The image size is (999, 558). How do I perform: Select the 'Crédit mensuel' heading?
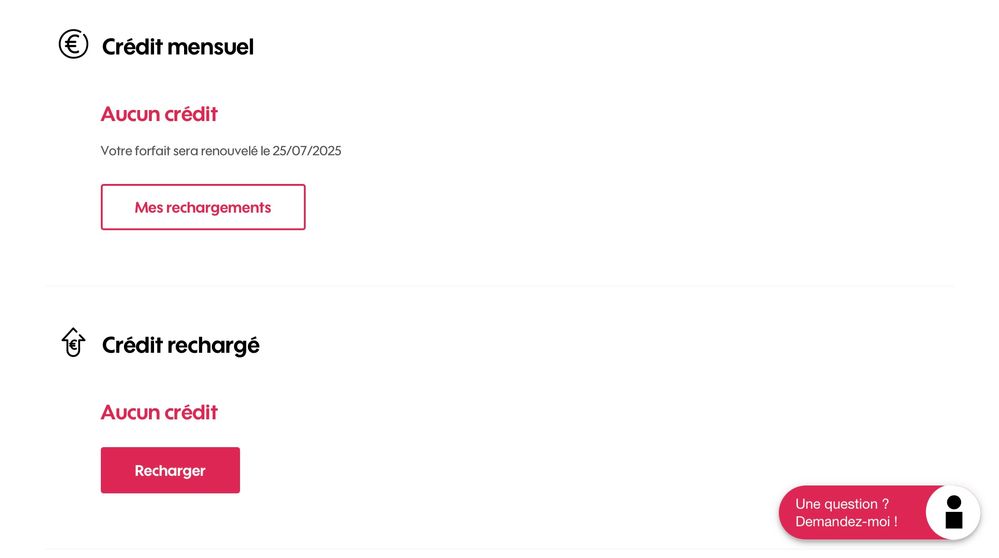tap(178, 46)
